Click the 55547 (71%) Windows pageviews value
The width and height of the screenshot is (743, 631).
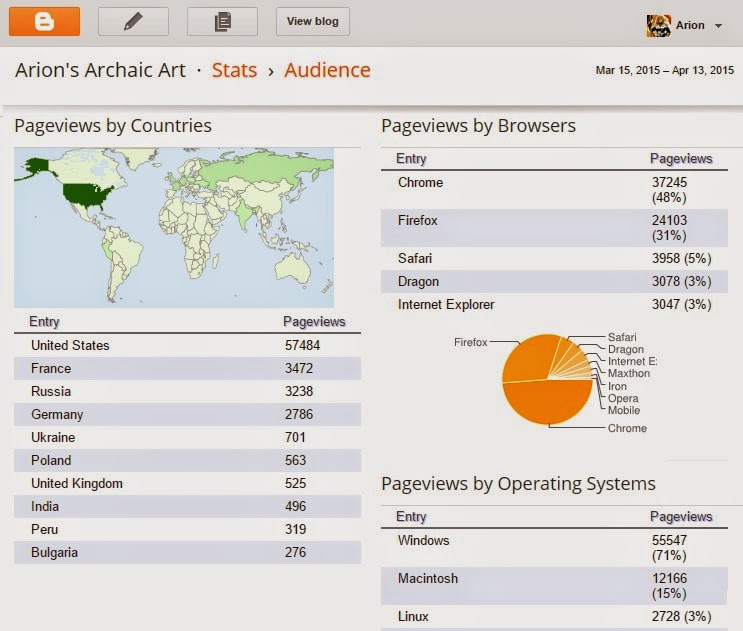[x=669, y=548]
